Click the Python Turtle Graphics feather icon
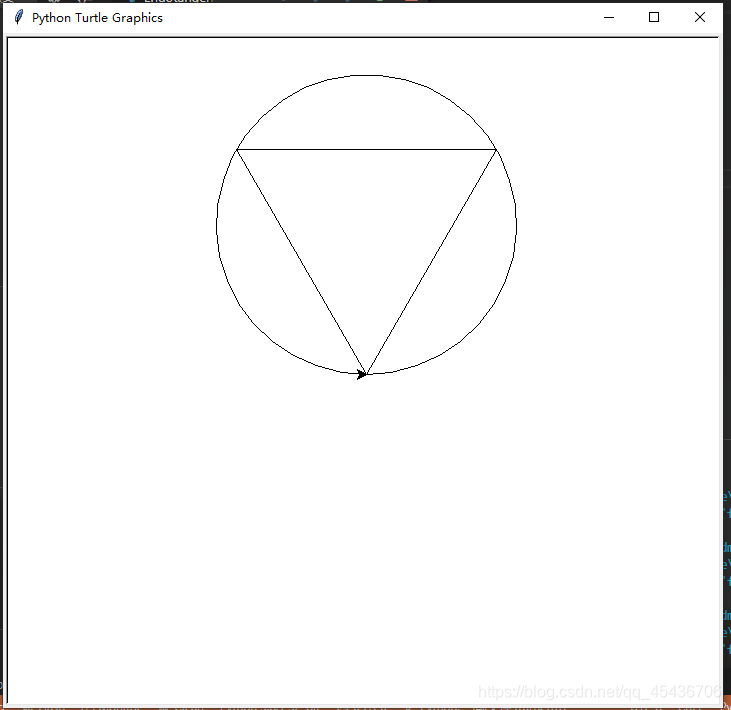Image resolution: width=731 pixels, height=710 pixels. coord(18,17)
